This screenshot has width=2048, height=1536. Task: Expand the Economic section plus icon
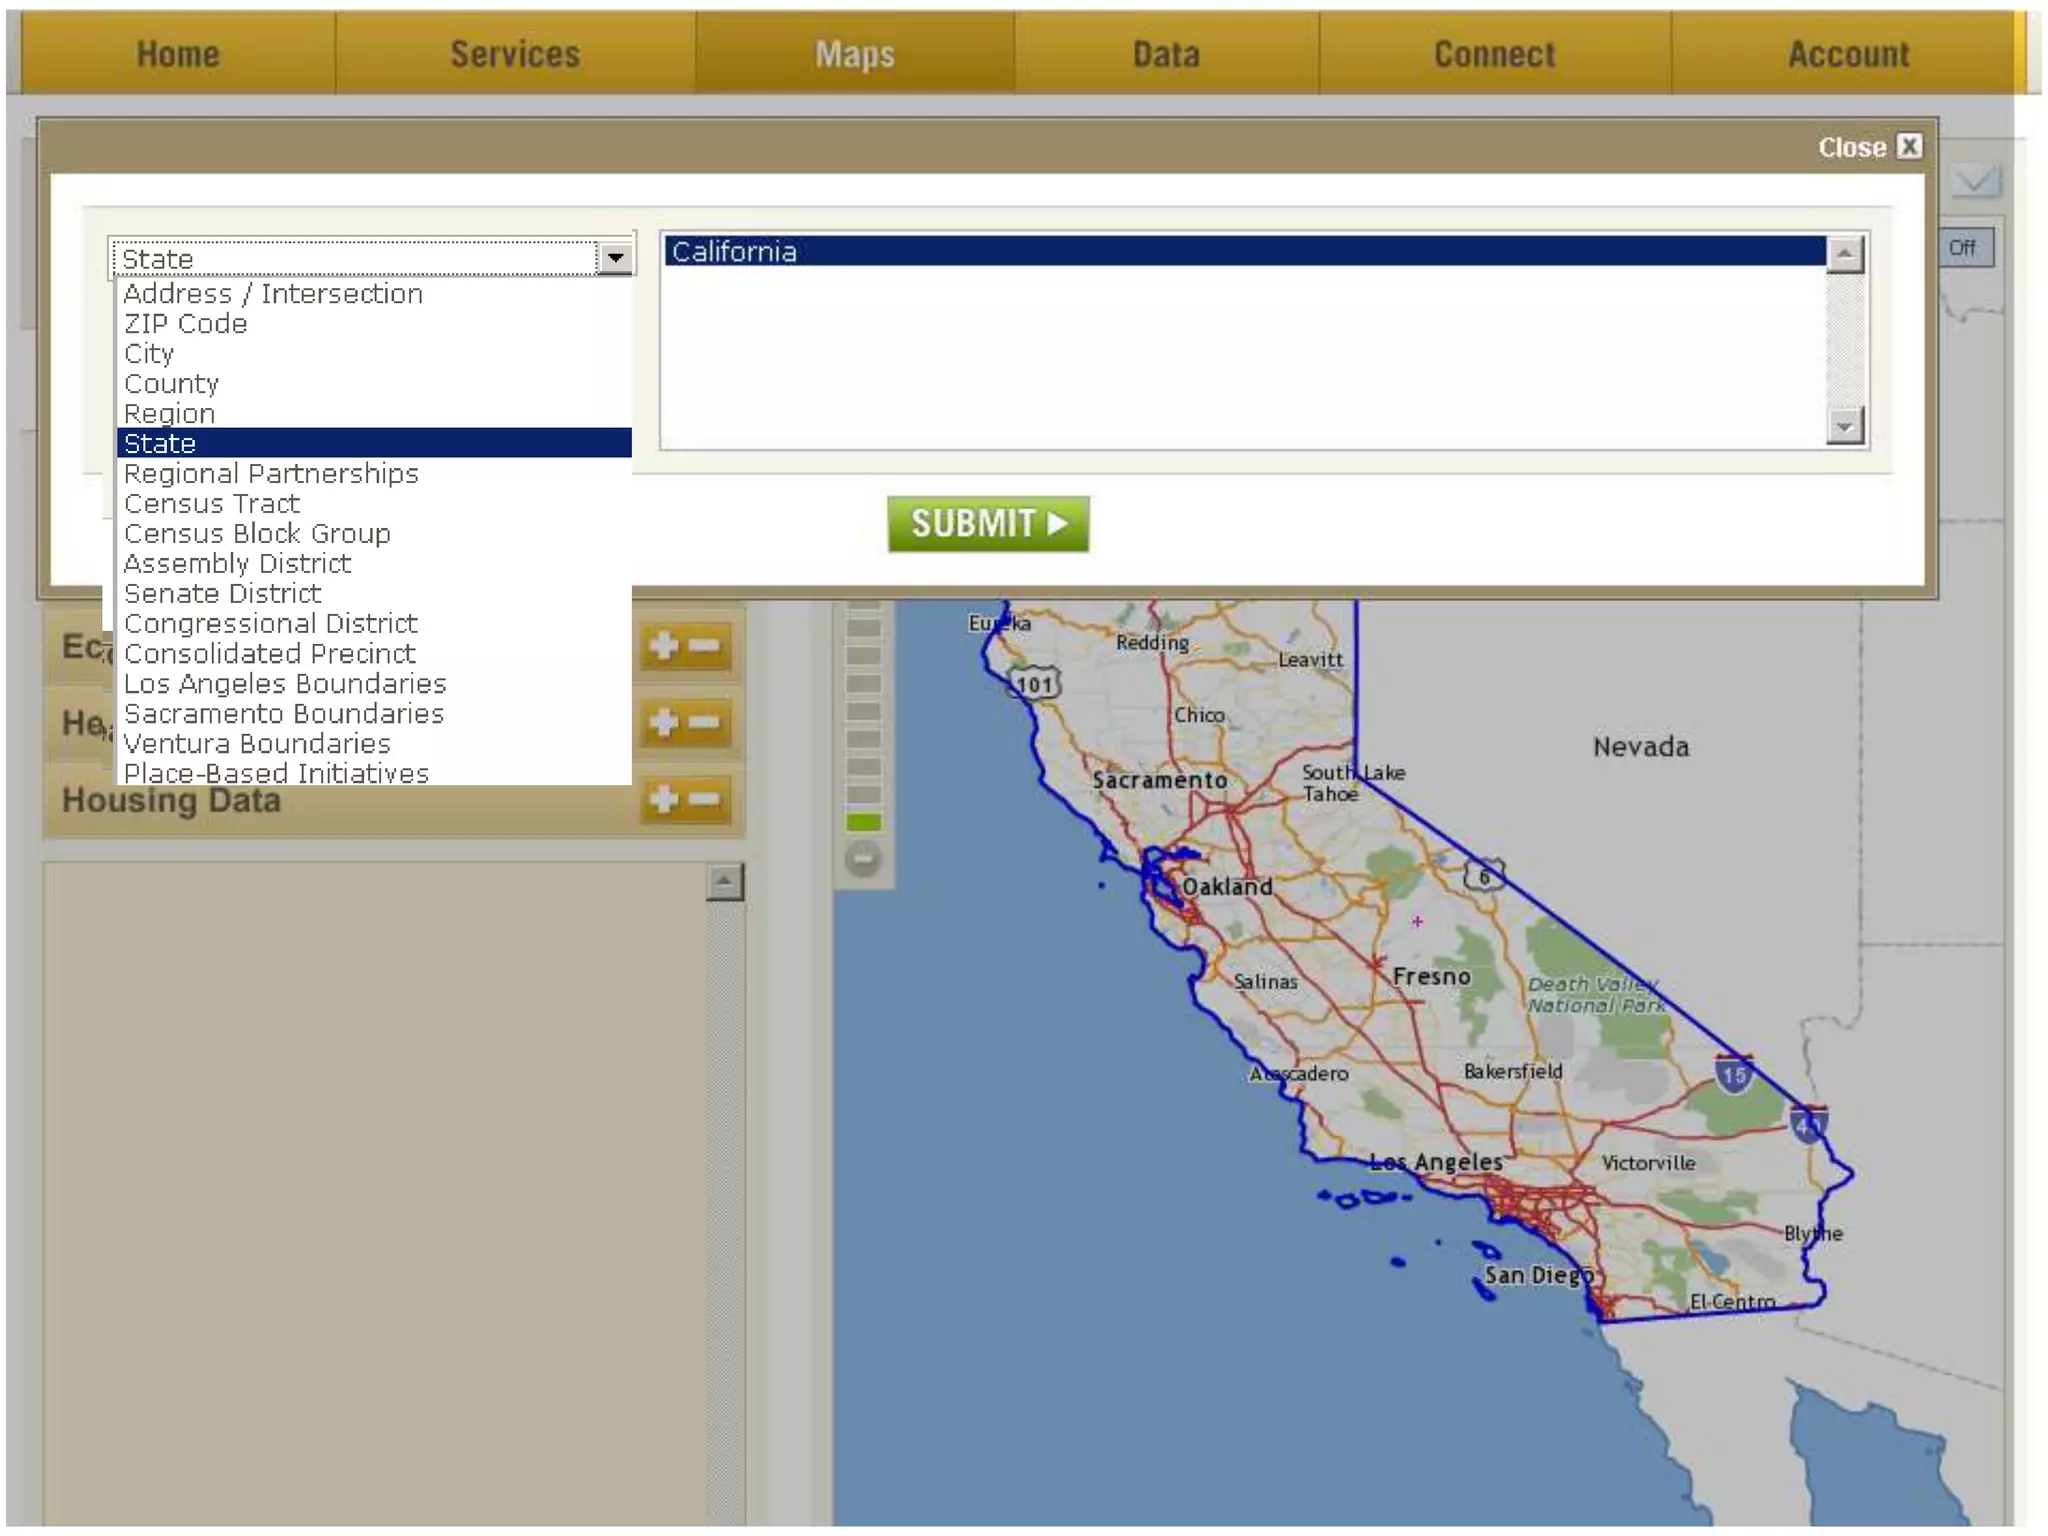tap(664, 645)
